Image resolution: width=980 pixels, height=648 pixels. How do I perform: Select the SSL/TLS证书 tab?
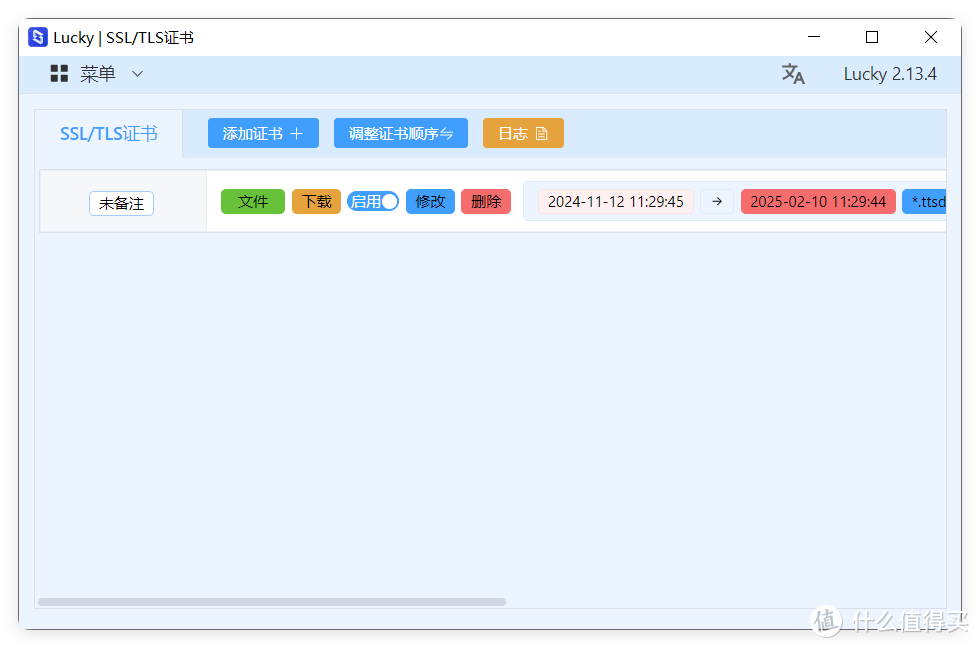[109, 134]
